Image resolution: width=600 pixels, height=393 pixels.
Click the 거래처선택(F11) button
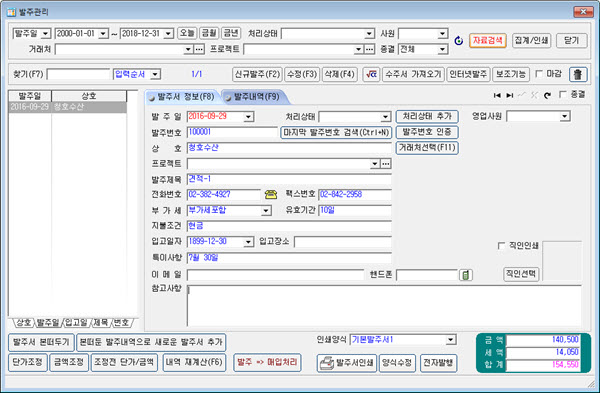pyautogui.click(x=427, y=148)
